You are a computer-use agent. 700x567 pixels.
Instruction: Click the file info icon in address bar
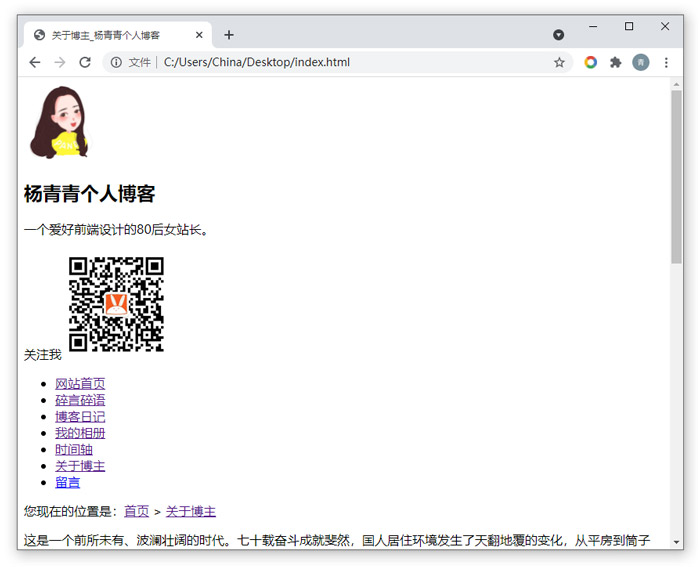click(x=116, y=63)
